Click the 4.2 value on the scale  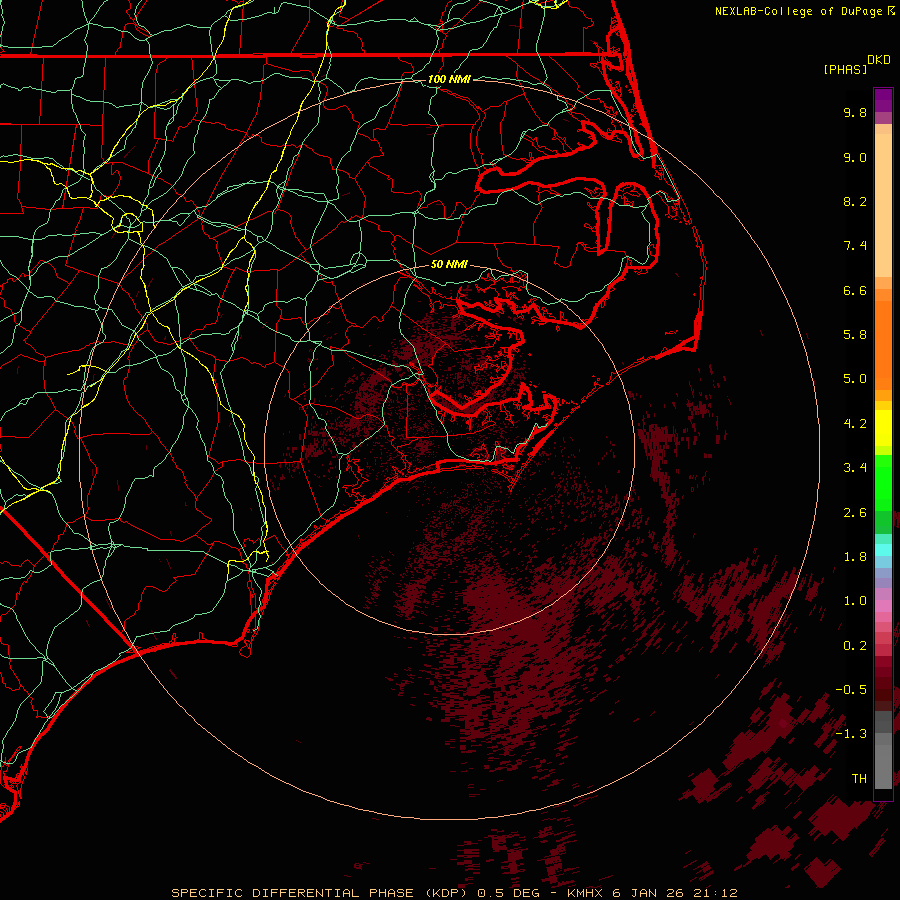[855, 424]
